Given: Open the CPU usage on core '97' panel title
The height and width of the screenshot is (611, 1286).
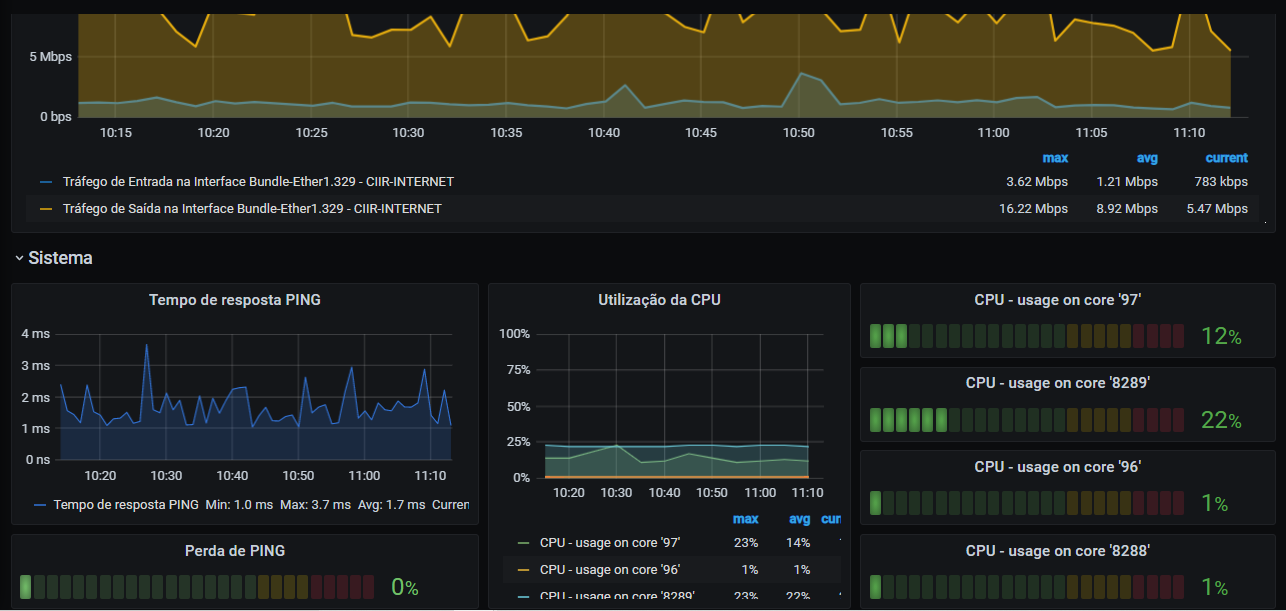Looking at the screenshot, I should [x=1058, y=299].
